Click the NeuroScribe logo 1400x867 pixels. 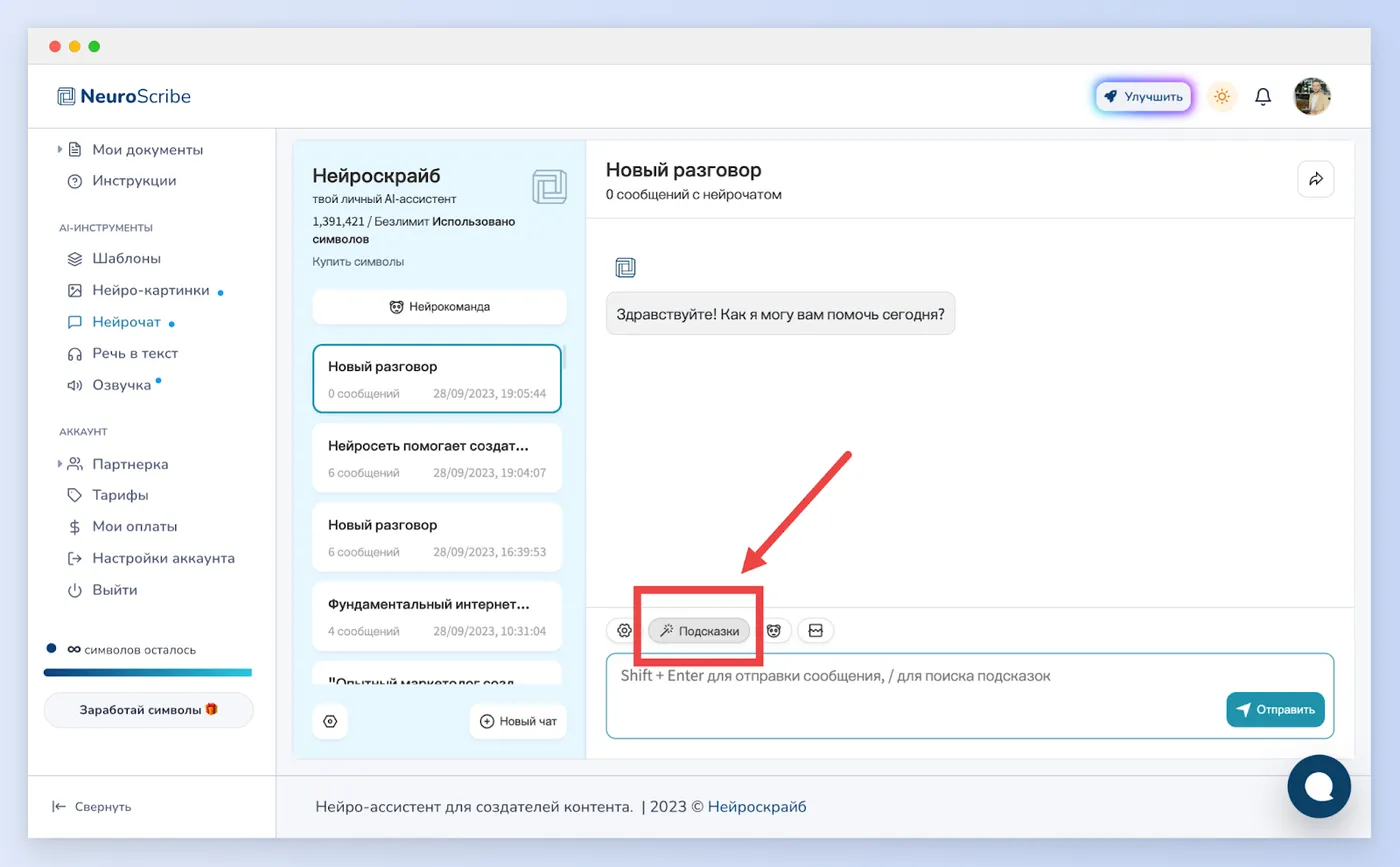click(124, 97)
